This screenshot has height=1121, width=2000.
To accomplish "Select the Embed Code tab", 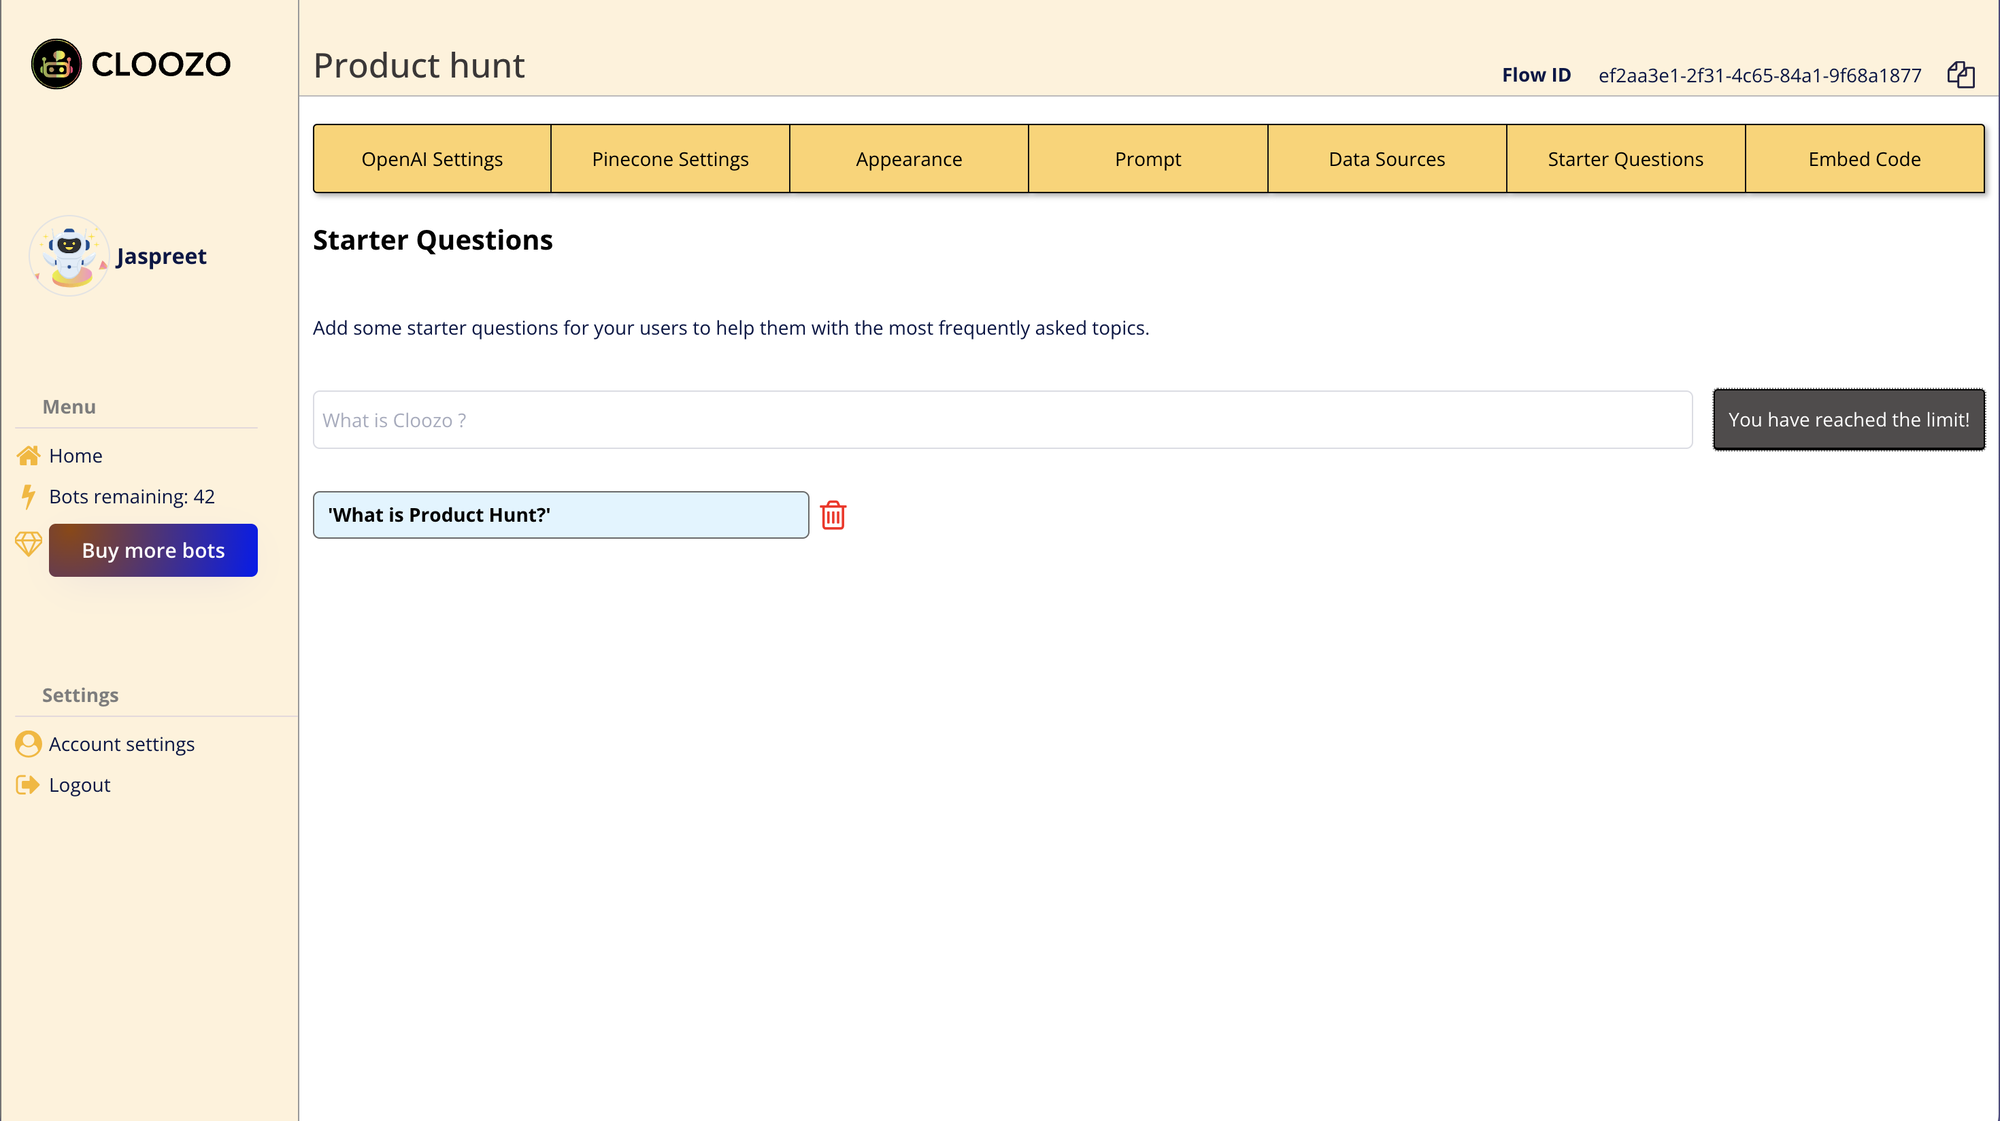I will [x=1864, y=158].
